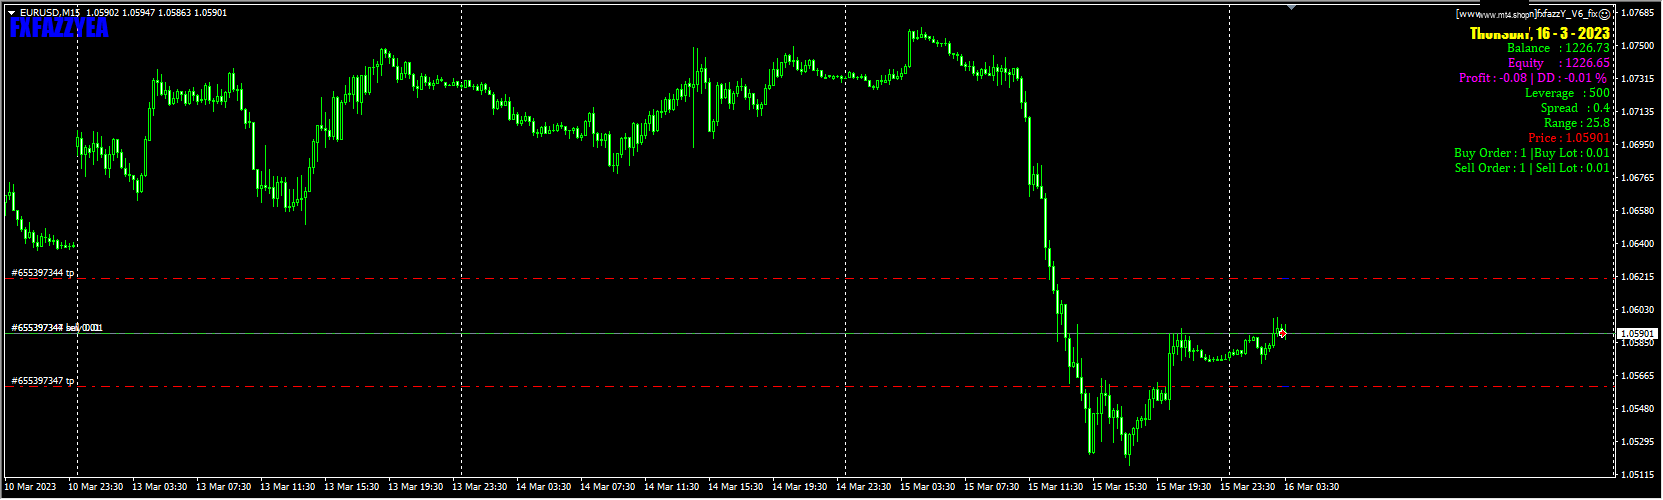Select the #655397344 tp line label
This screenshot has width=1663, height=500.
click(x=43, y=273)
